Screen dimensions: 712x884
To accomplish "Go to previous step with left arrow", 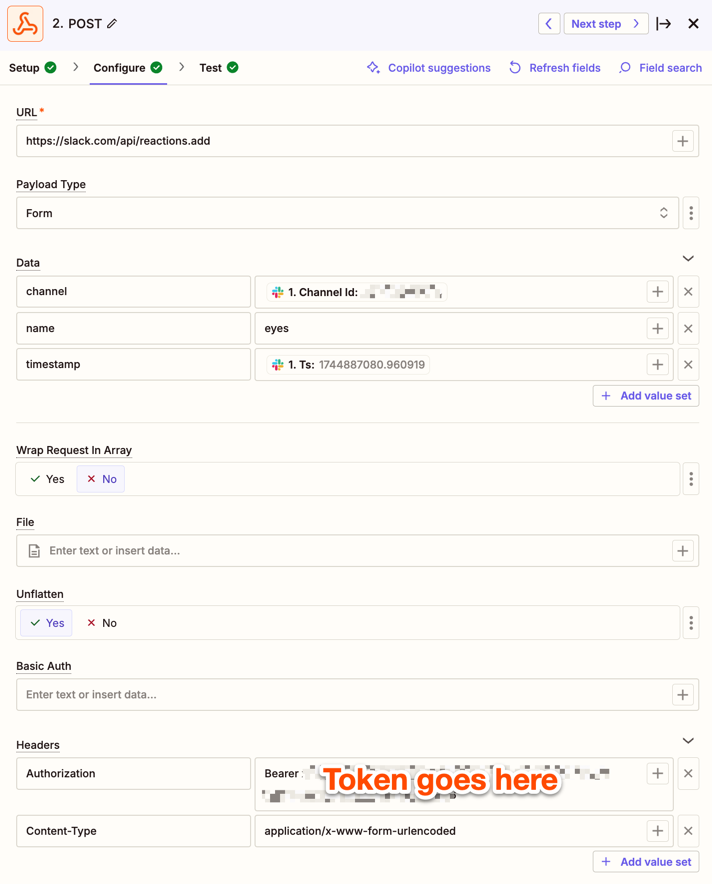I will (x=549, y=24).
